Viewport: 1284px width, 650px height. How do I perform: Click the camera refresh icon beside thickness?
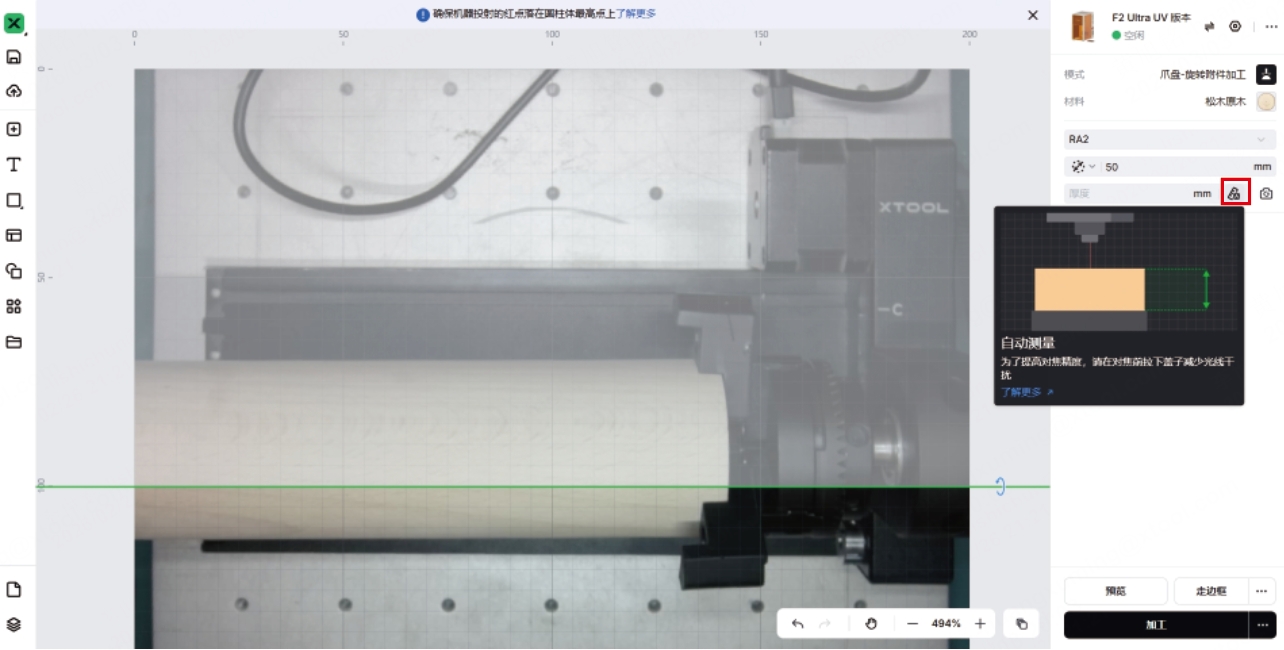[x=1266, y=193]
